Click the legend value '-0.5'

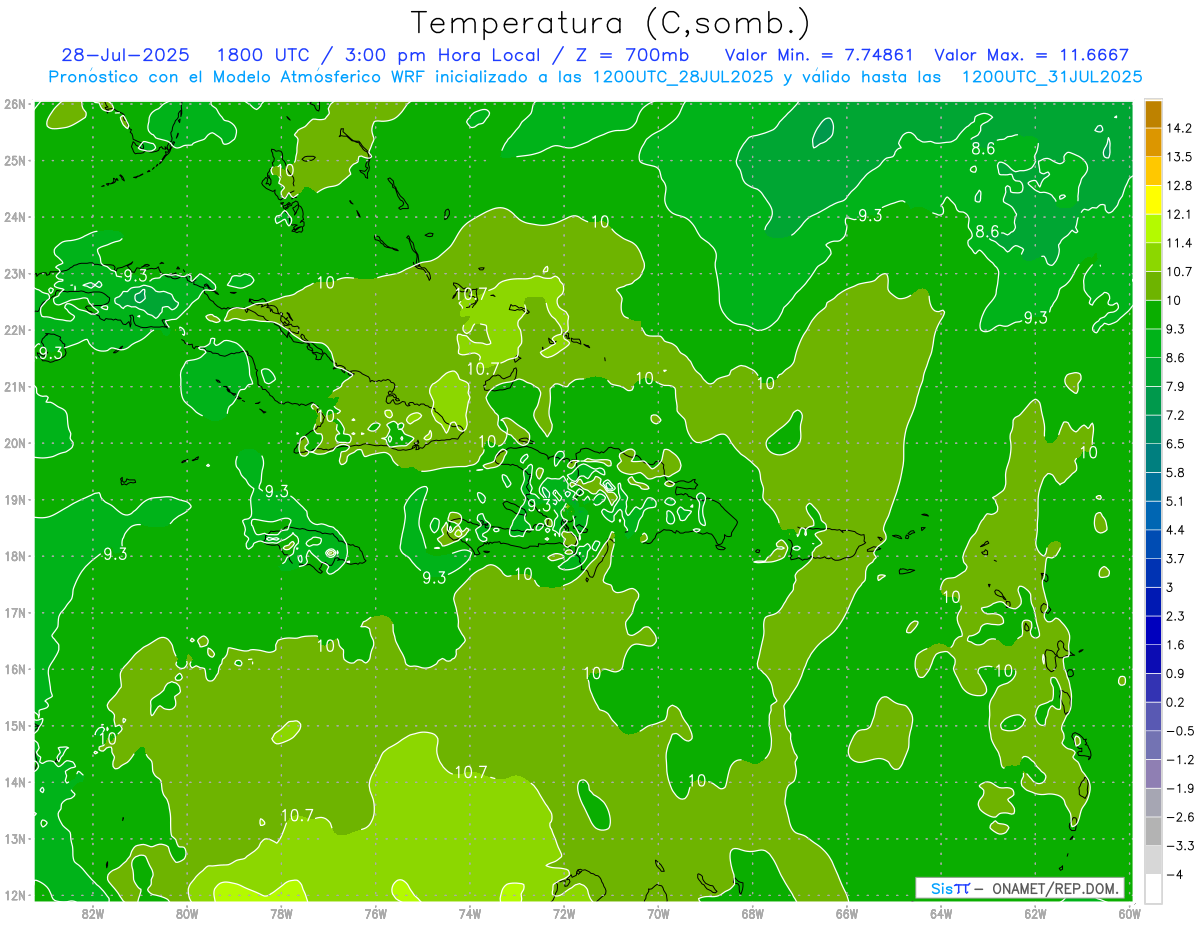[1179, 731]
